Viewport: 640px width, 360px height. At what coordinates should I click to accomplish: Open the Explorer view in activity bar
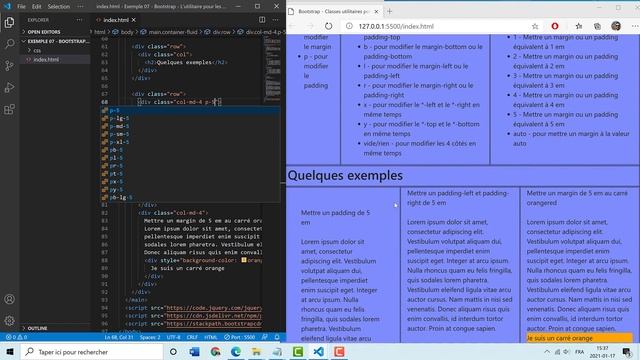(9, 22)
